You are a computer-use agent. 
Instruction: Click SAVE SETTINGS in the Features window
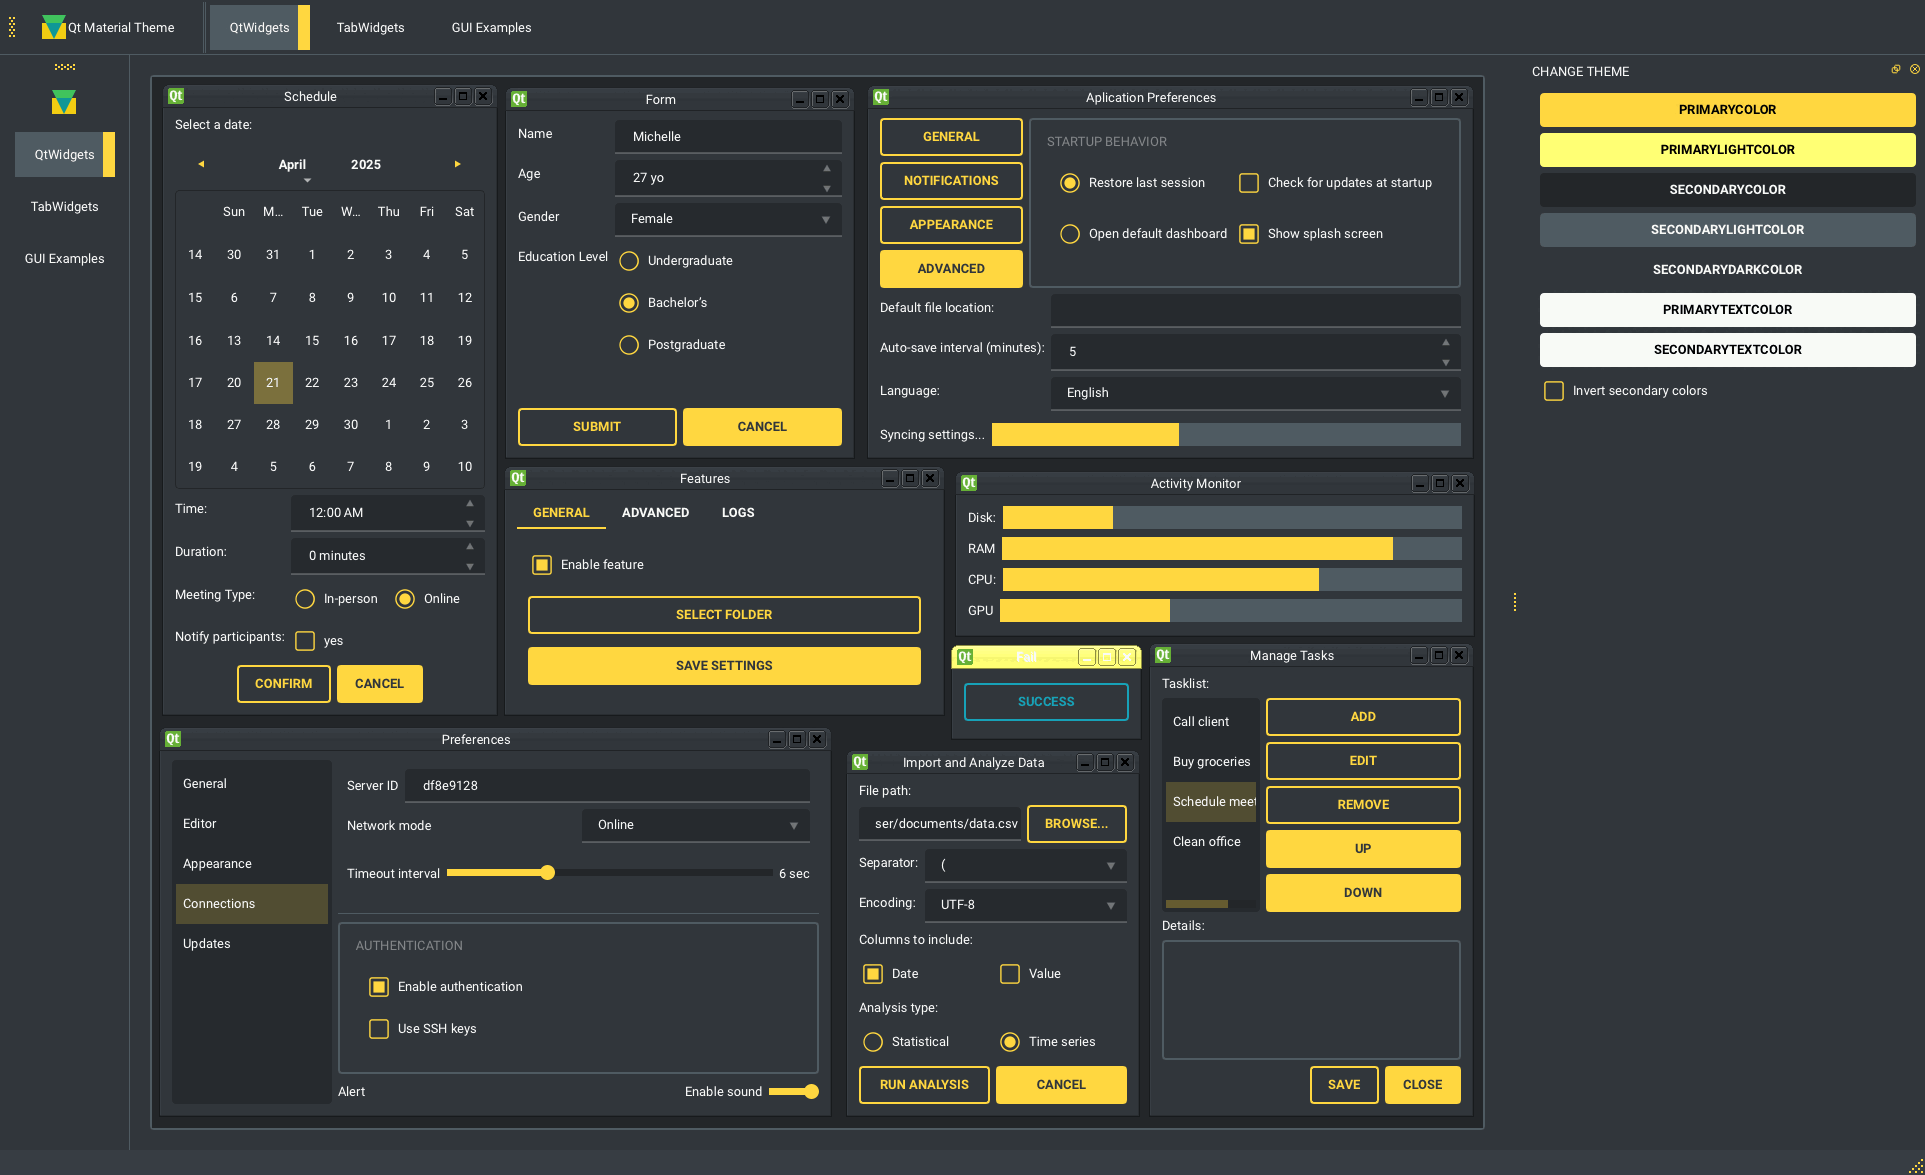coord(724,665)
